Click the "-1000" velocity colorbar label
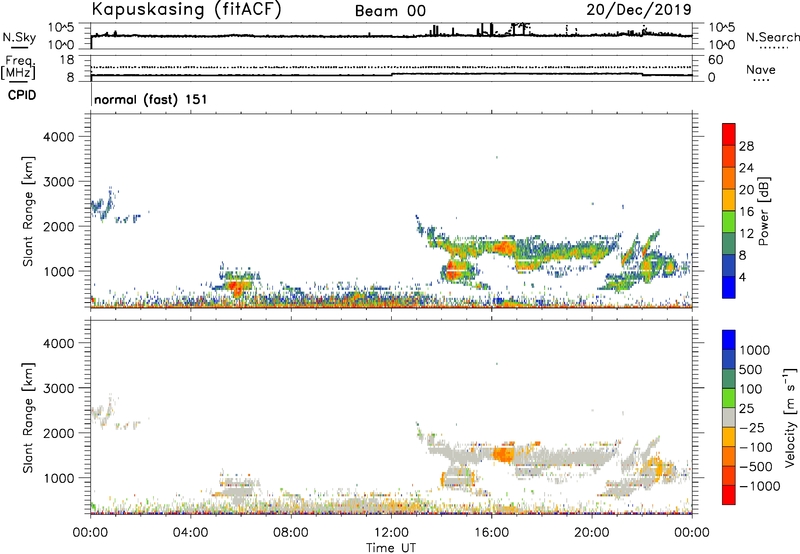 [759, 486]
